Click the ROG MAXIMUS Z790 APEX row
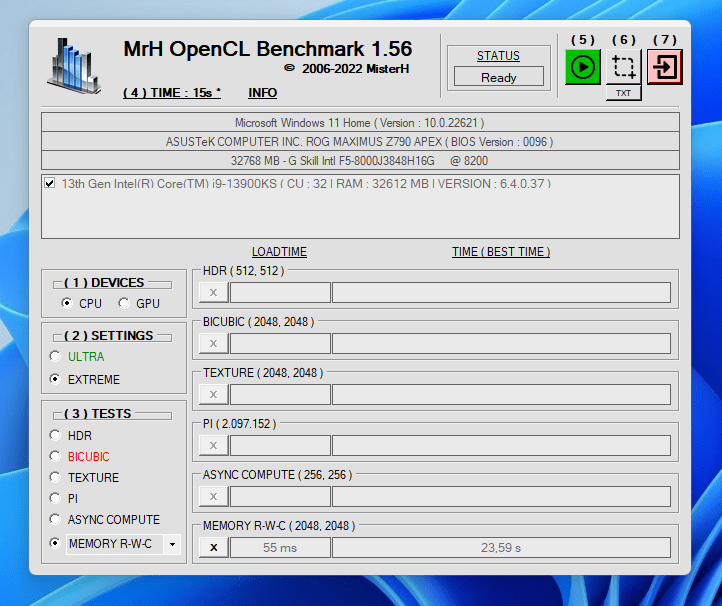Image resolution: width=722 pixels, height=606 pixels. [360, 142]
